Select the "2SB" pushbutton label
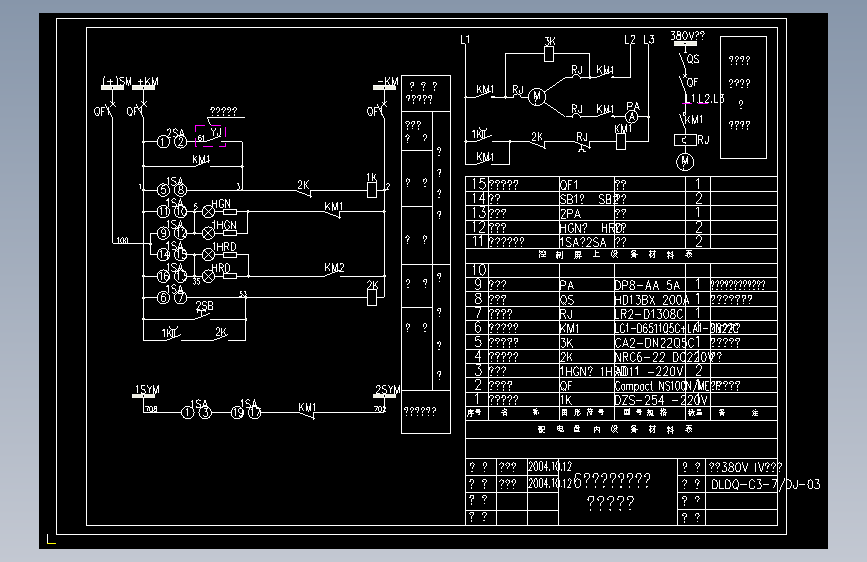867x562 pixels. click(204, 306)
